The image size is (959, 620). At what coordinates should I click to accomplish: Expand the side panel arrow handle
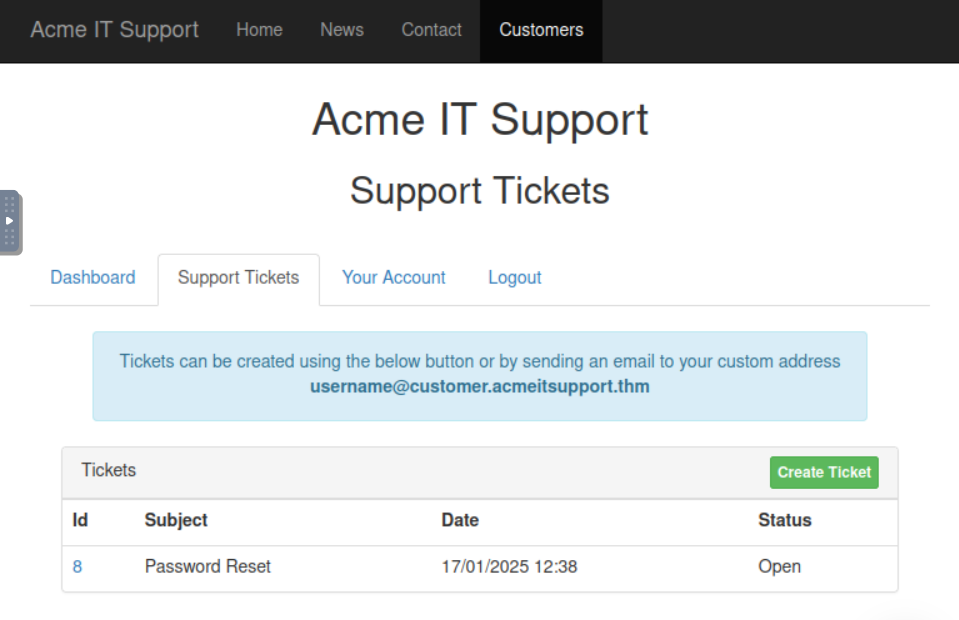pos(10,221)
